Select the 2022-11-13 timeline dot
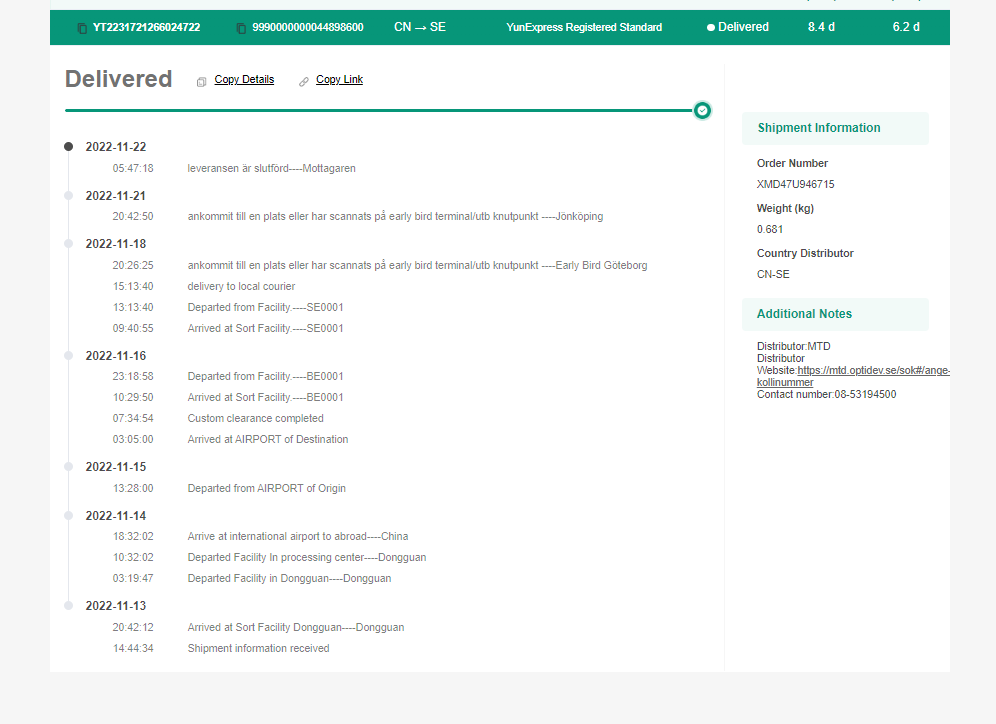 [68, 605]
